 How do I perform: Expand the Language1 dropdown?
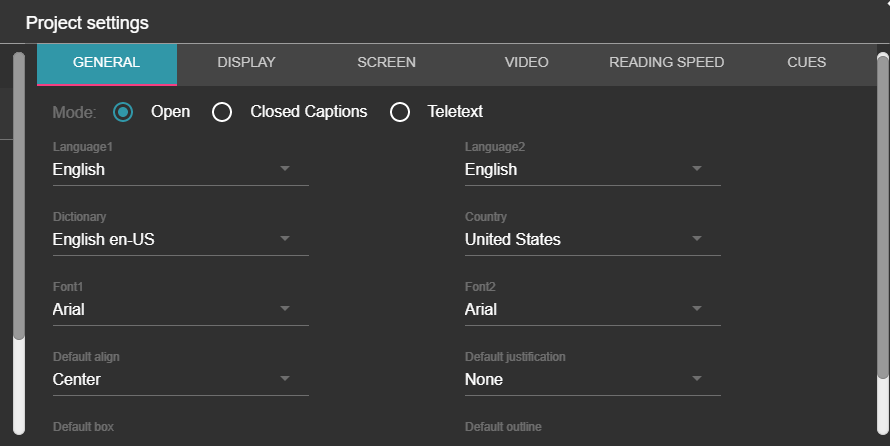180,170
